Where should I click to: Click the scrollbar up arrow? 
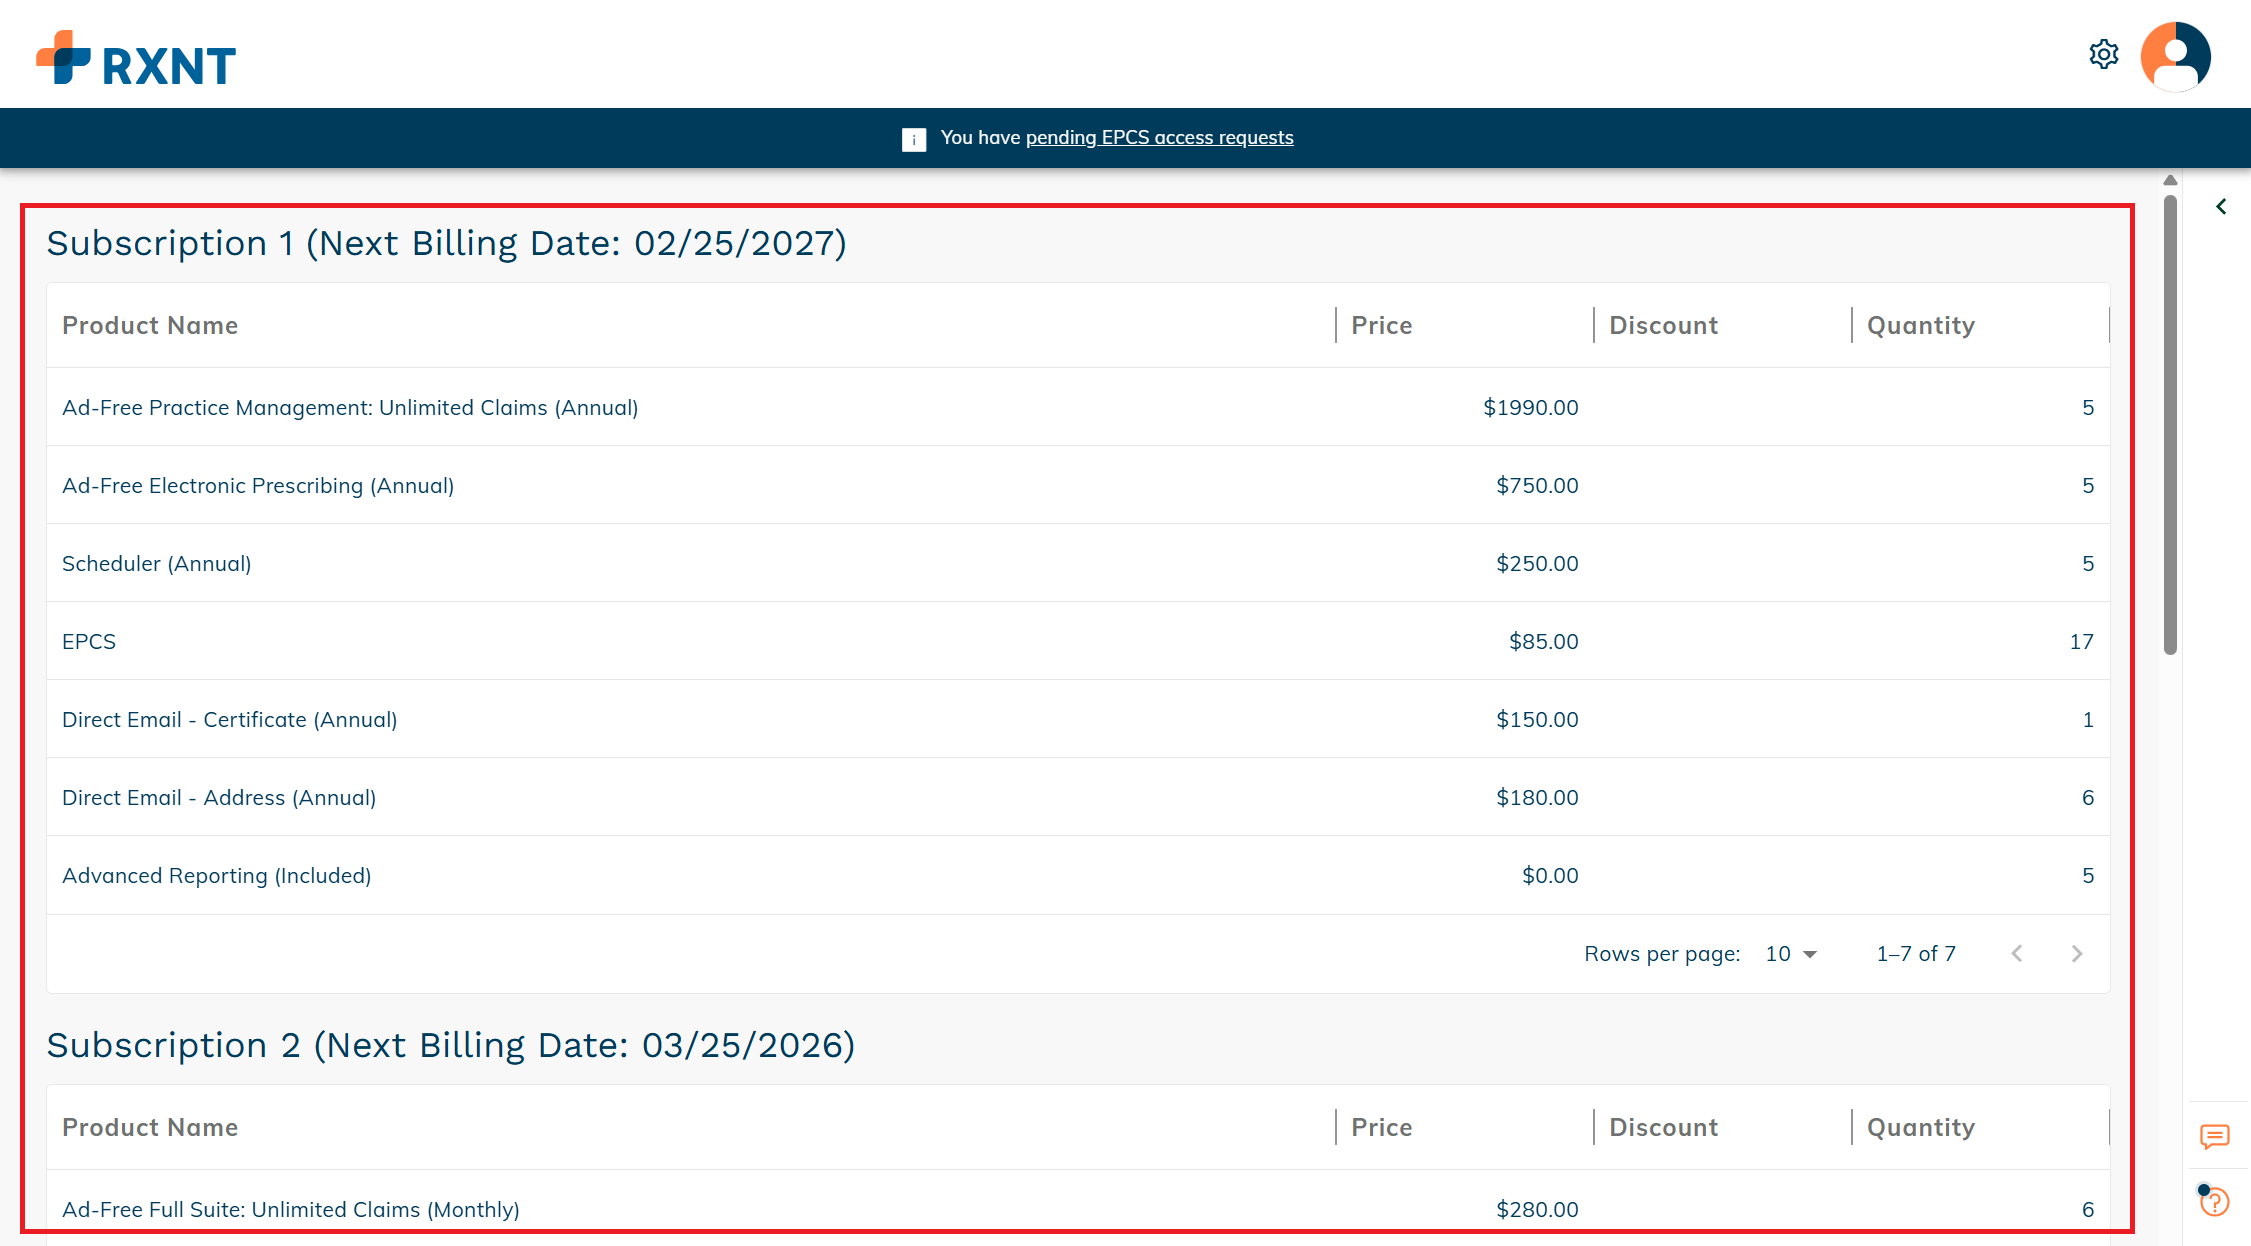pyautogui.click(x=2170, y=181)
